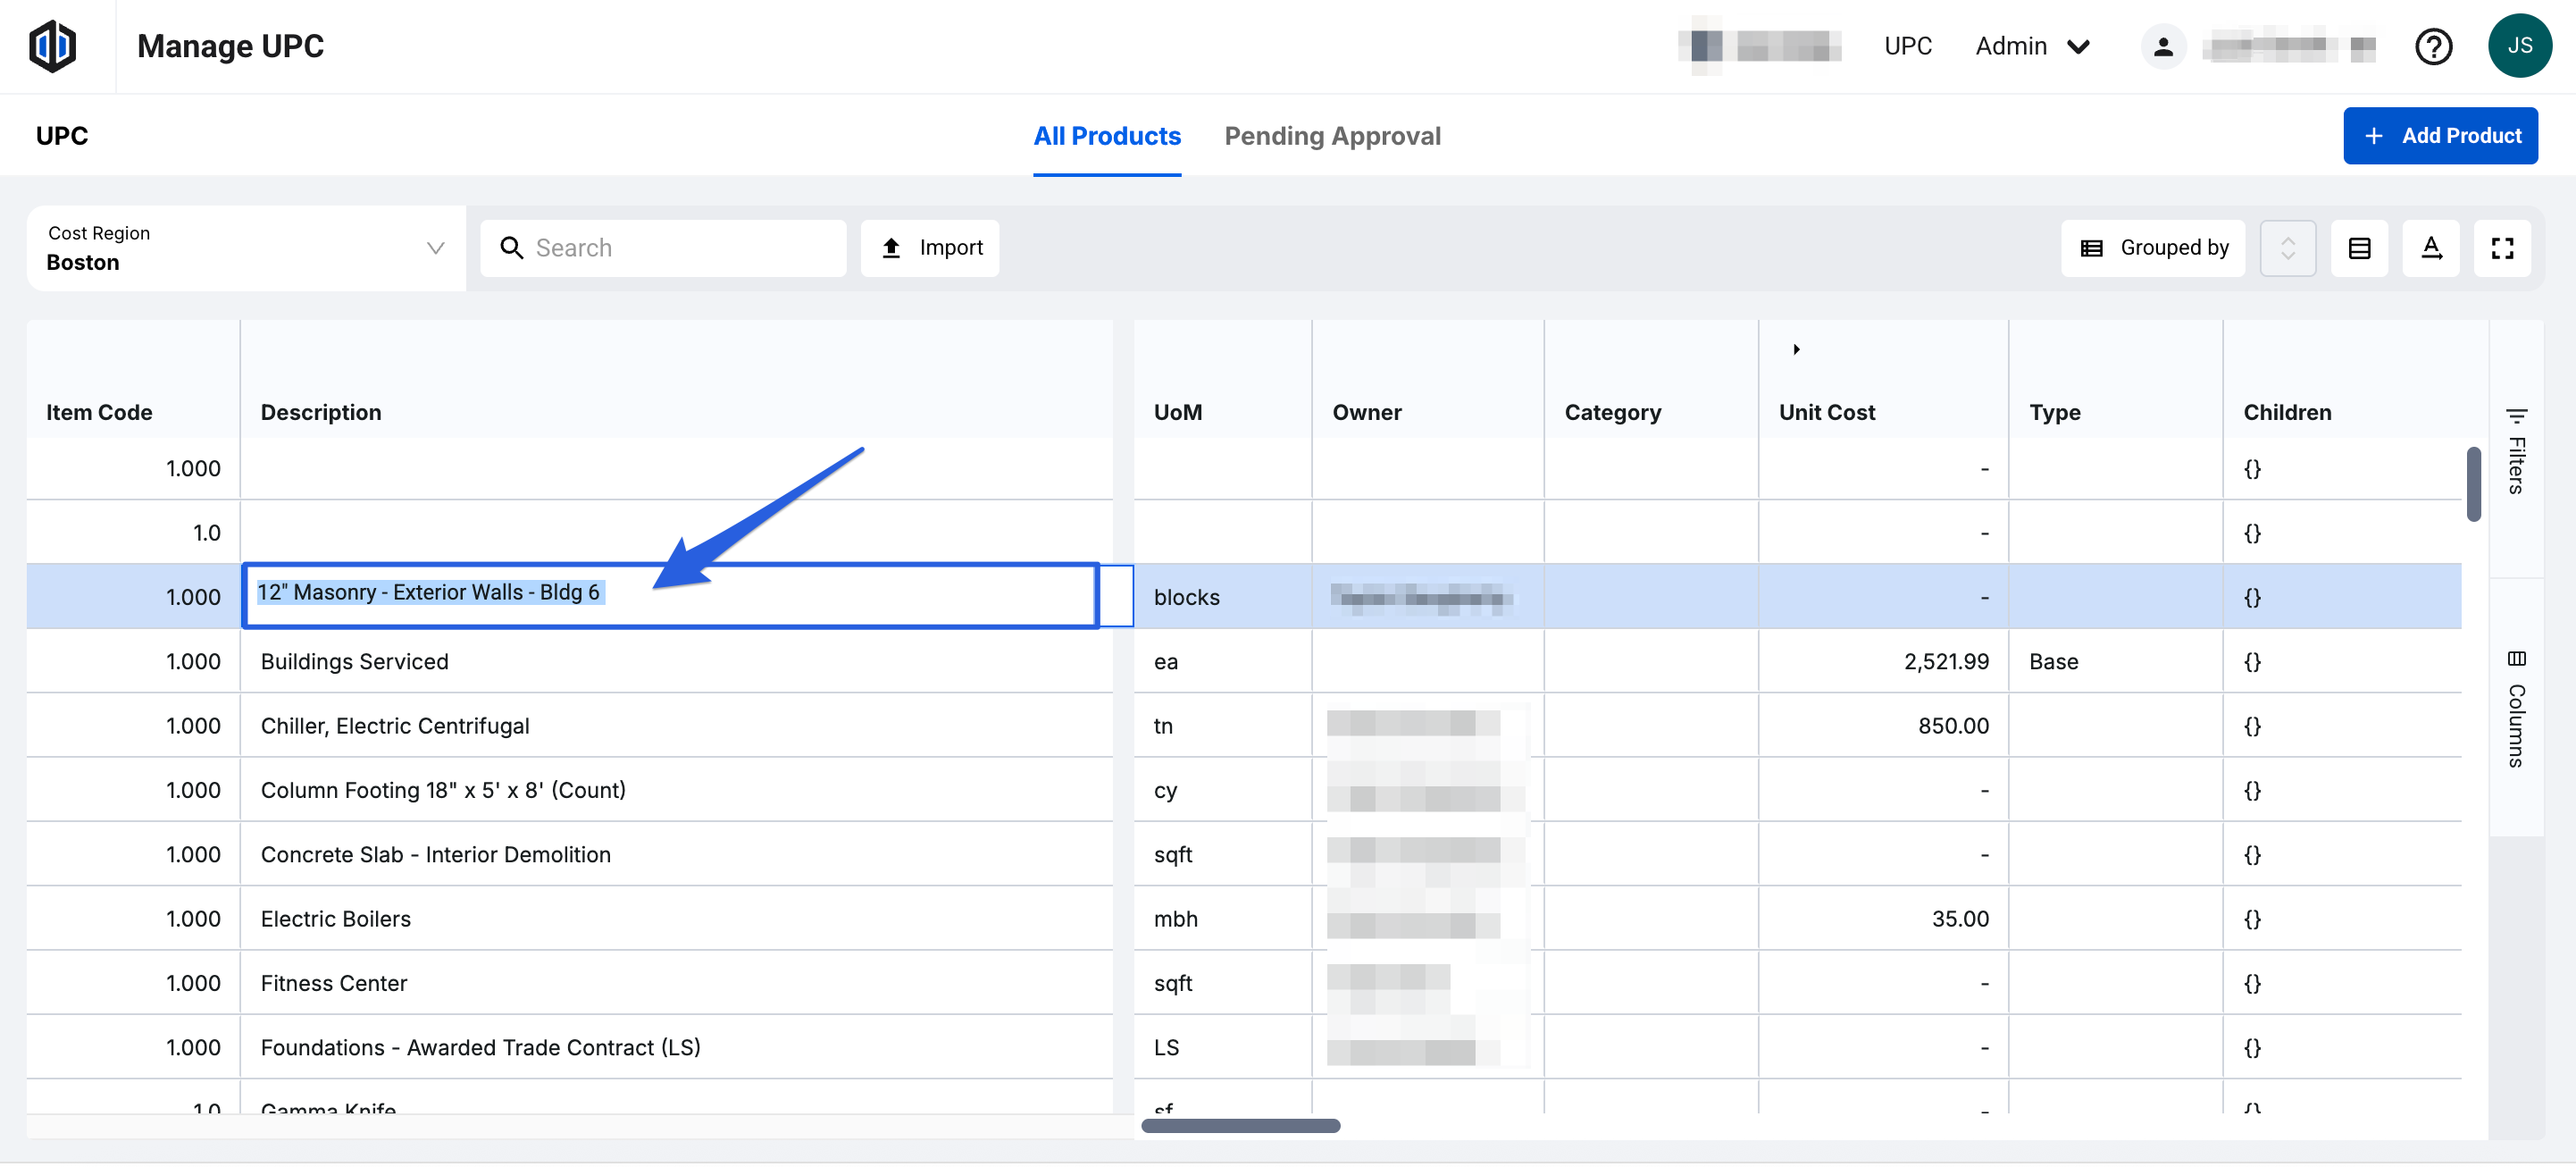Image resolution: width=2576 pixels, height=1167 pixels.
Task: Toggle the row density icon
Action: [2359, 248]
